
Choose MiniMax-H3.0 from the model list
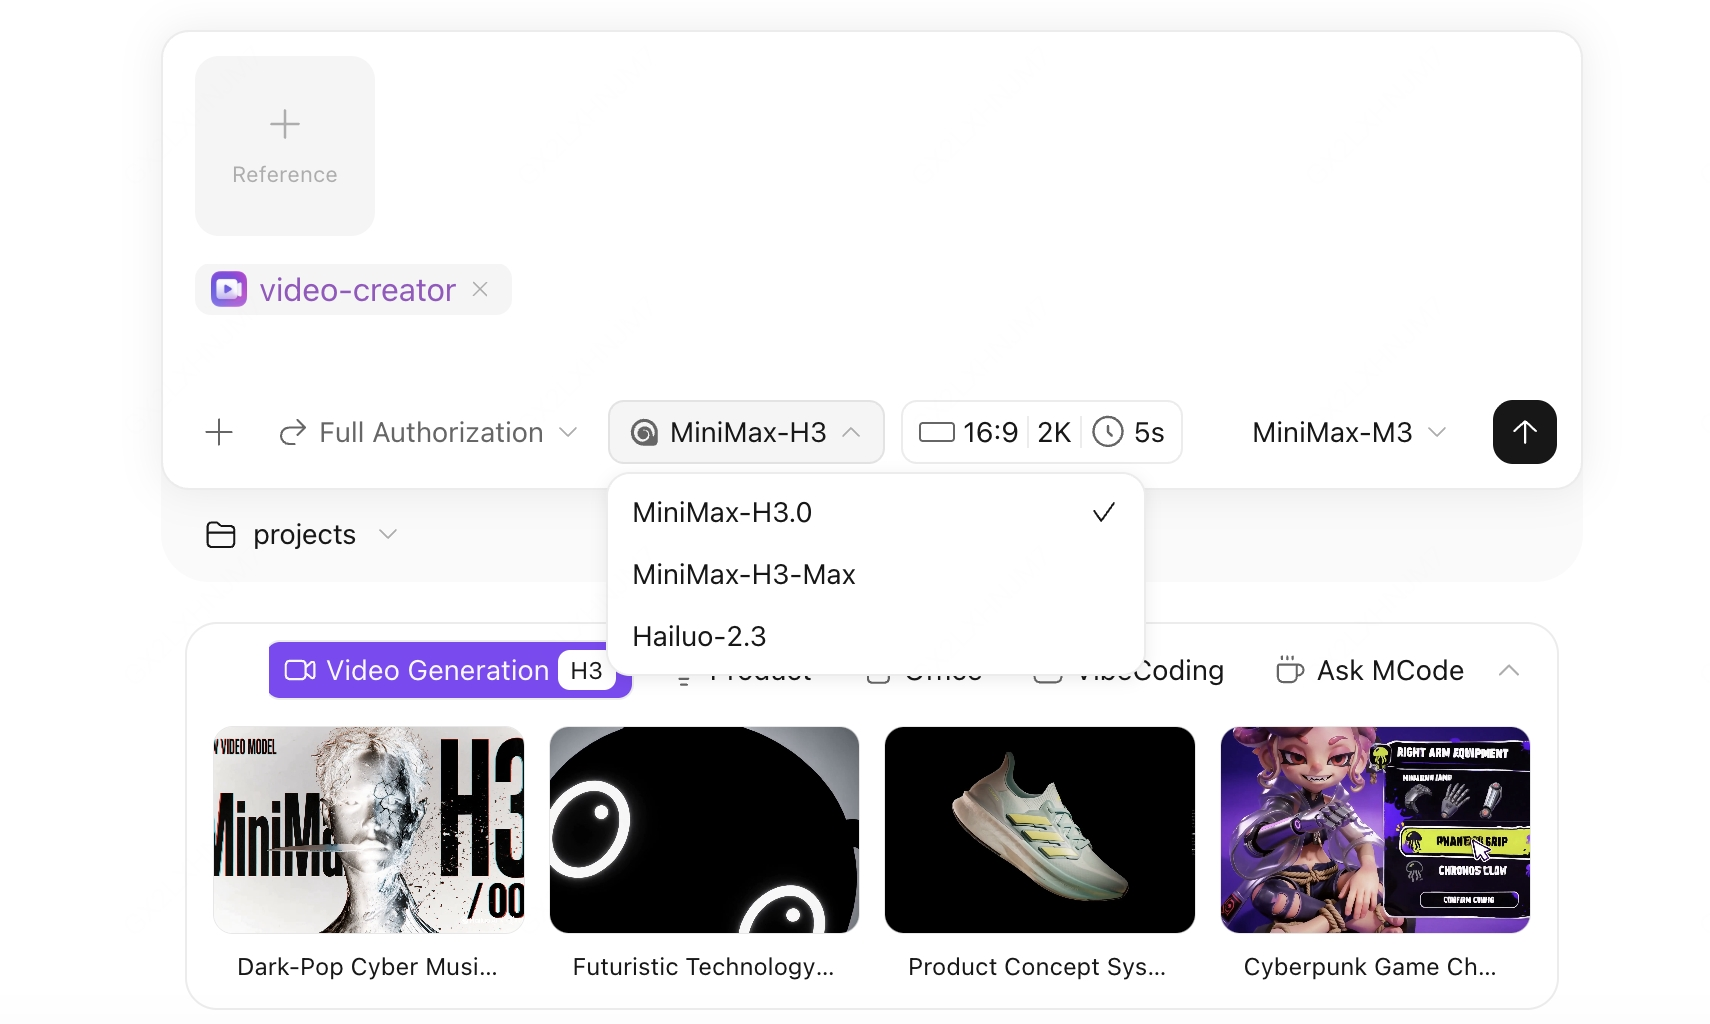(x=875, y=512)
